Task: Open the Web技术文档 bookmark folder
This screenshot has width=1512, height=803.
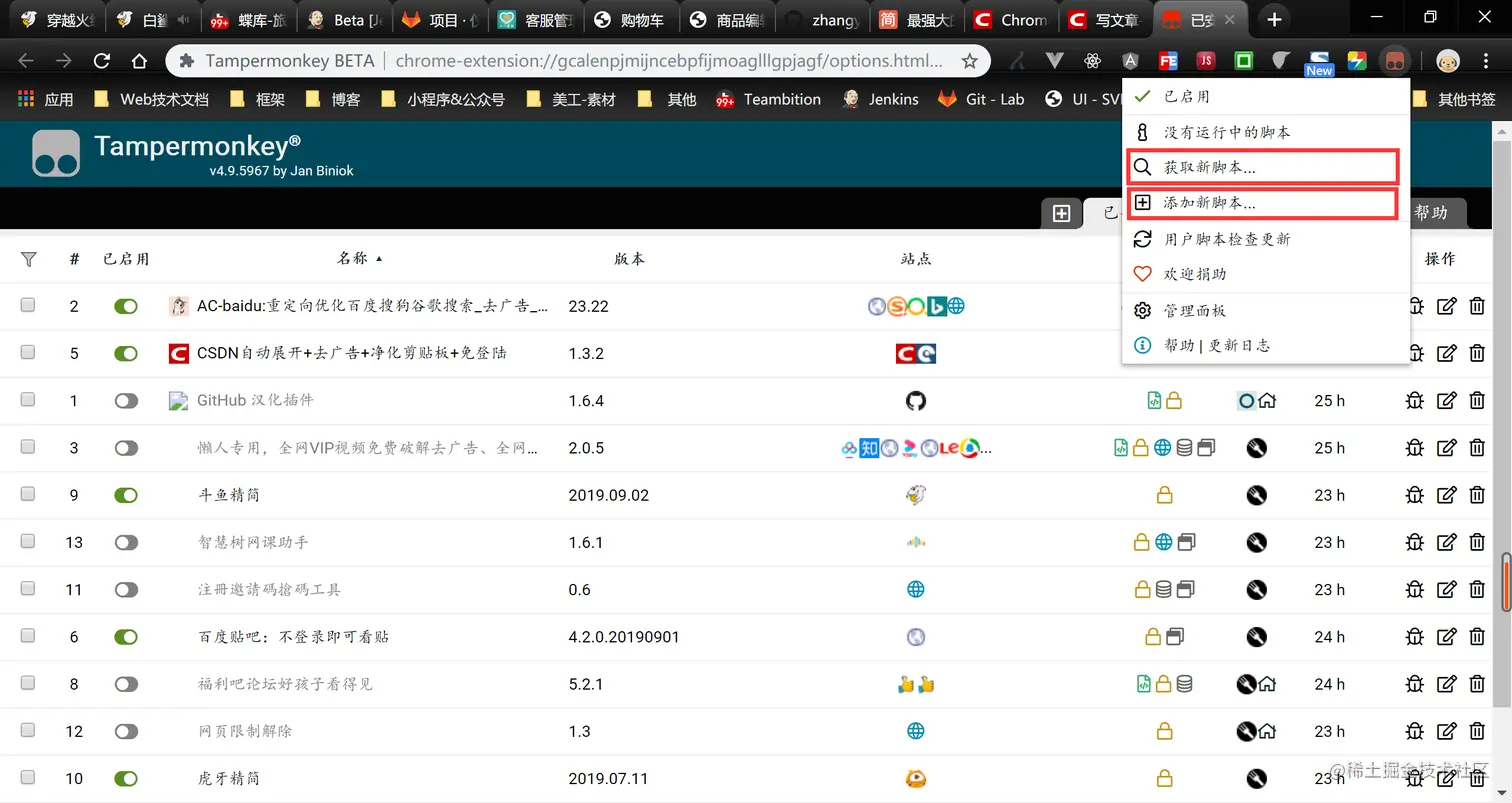Action: pos(150,99)
